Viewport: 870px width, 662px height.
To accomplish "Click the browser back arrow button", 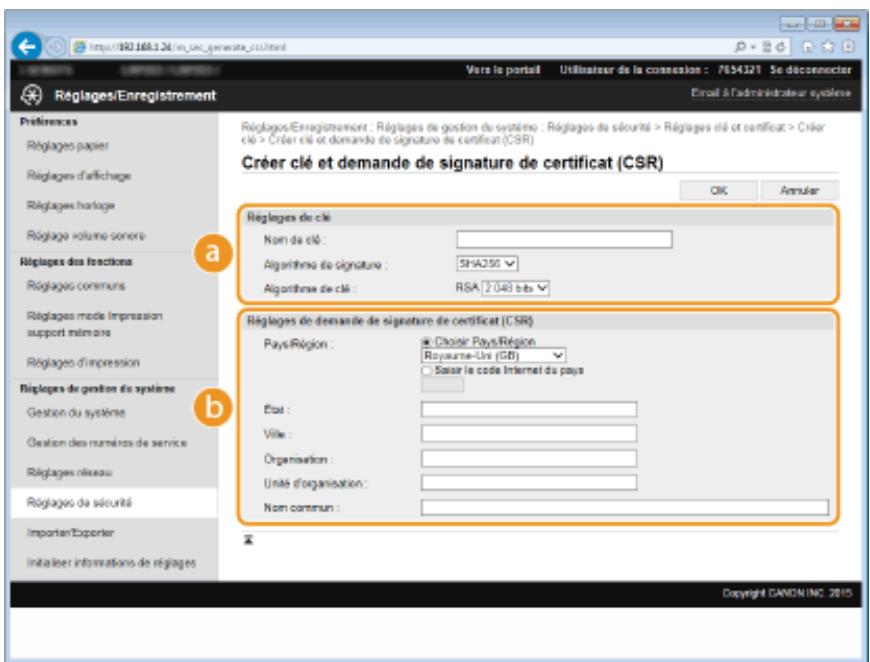I will tap(27, 47).
